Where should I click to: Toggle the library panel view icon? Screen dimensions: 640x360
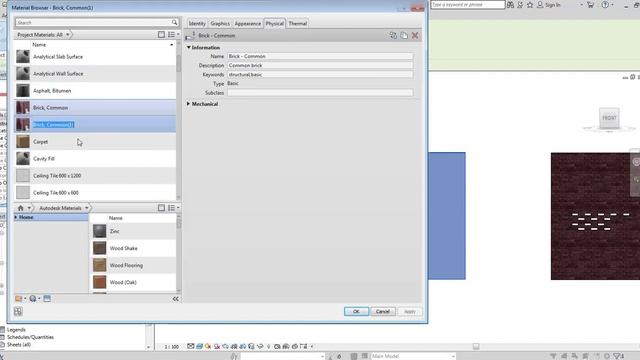(x=161, y=208)
